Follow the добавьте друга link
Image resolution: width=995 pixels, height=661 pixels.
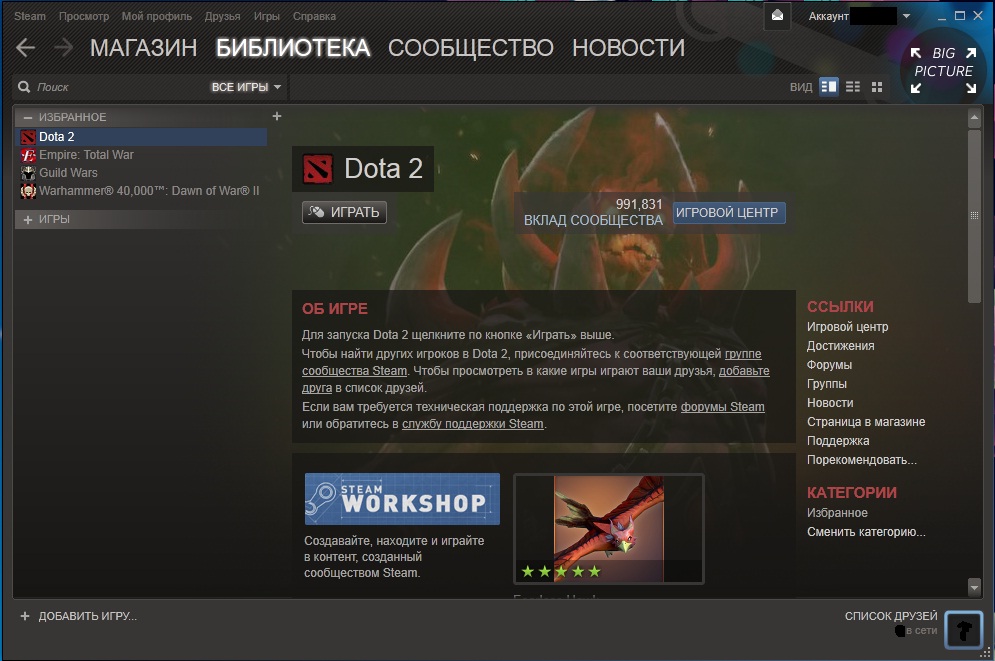[x=744, y=370]
